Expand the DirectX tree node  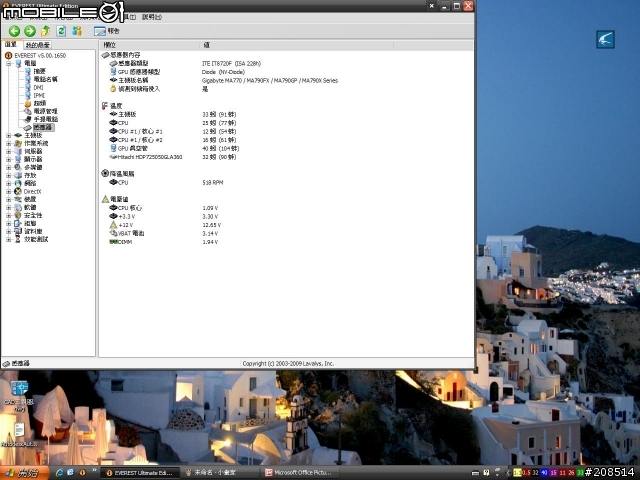[x=9, y=191]
